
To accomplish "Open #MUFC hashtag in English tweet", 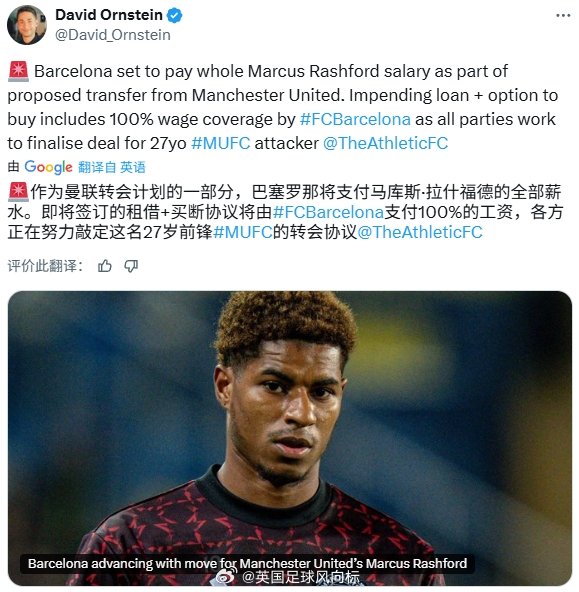I will [220, 143].
